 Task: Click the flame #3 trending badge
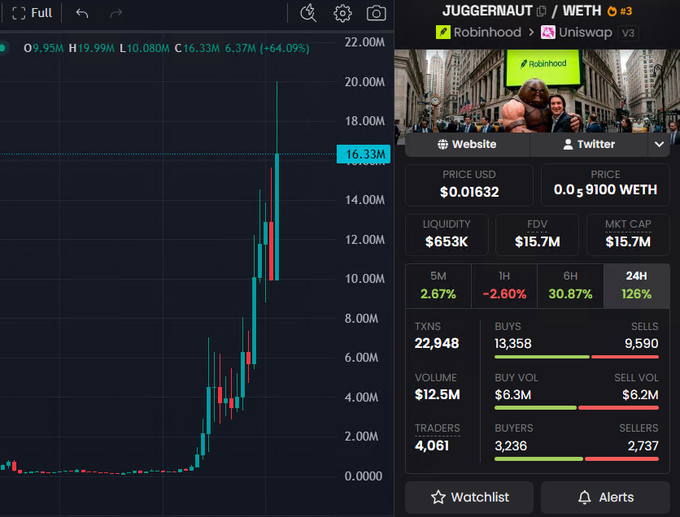pos(619,11)
